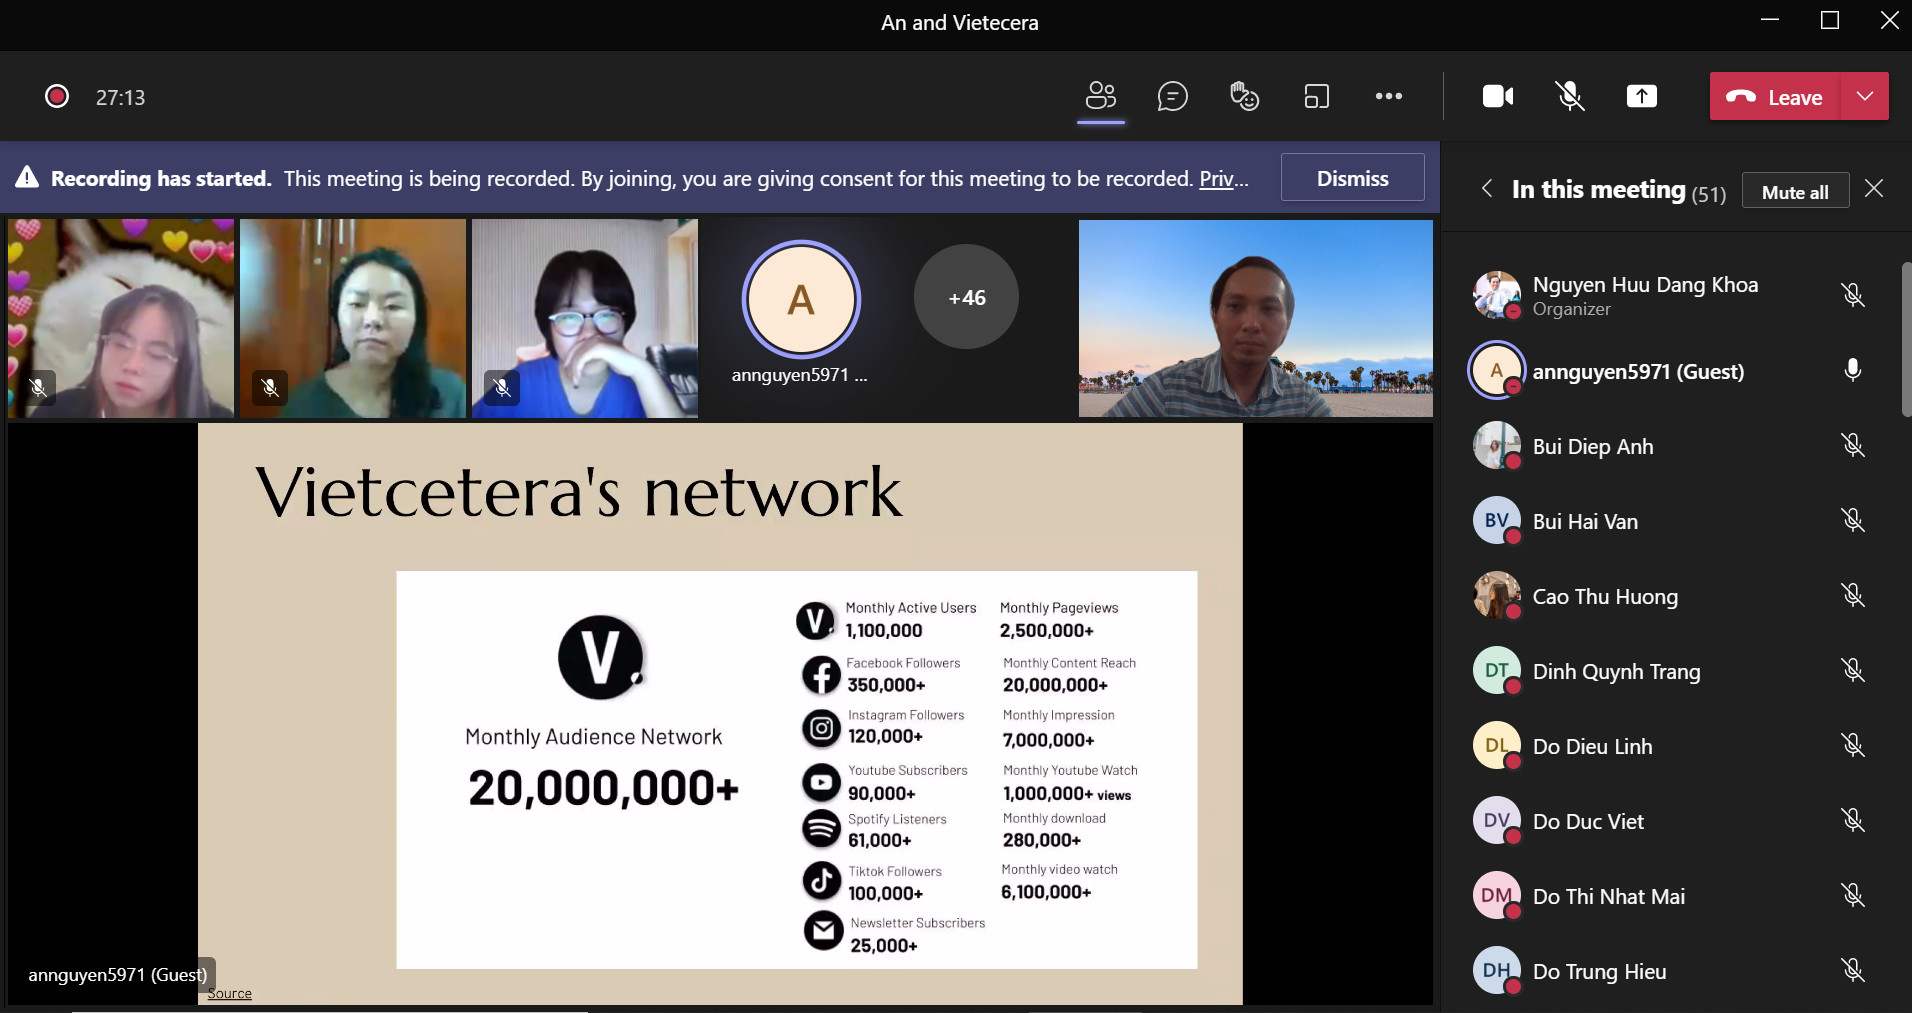Viewport: 1912px width, 1013px height.
Task: Click Cao Thu Huong profile photo
Action: coord(1496,595)
